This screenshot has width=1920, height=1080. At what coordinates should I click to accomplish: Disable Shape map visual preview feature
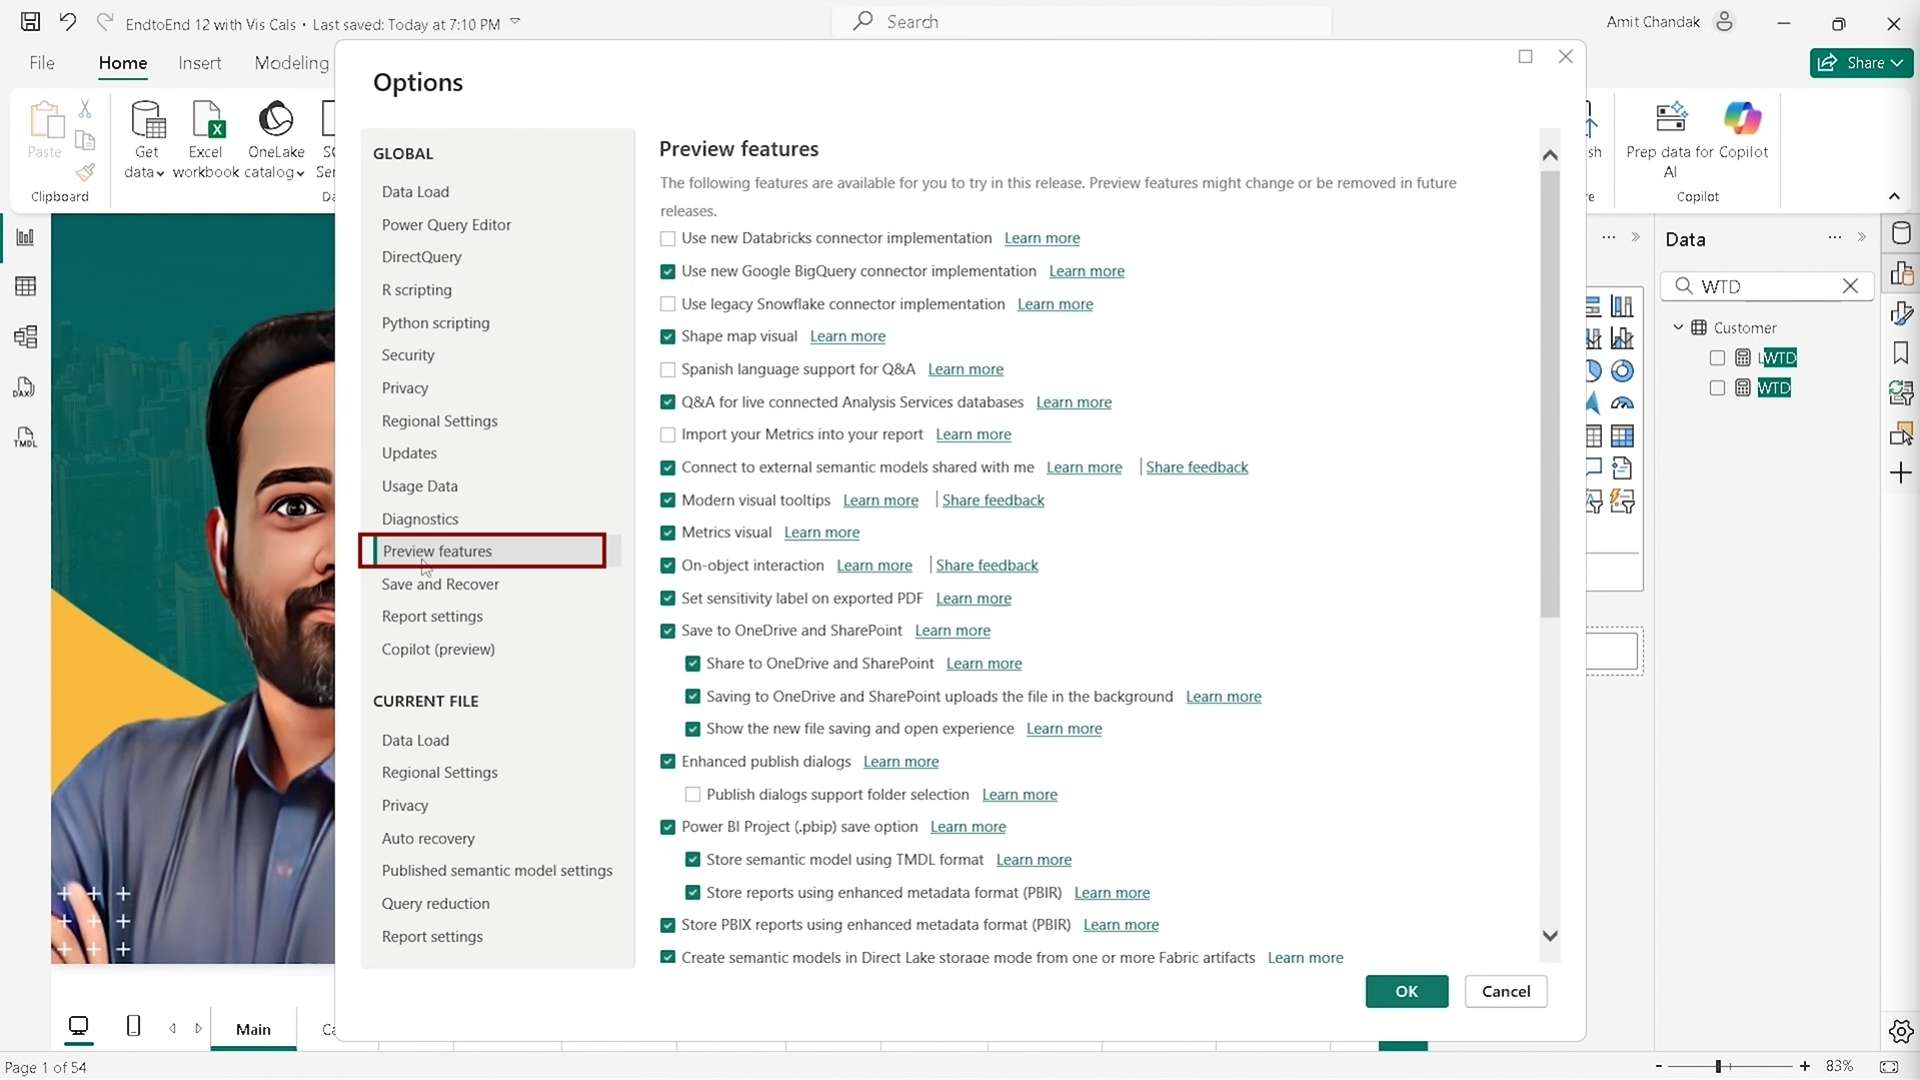click(668, 337)
